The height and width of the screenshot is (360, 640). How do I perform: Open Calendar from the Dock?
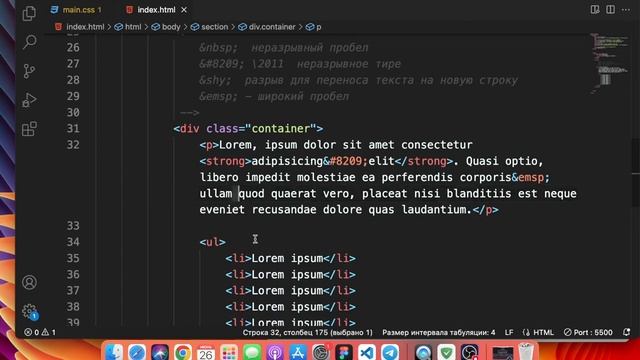206,352
